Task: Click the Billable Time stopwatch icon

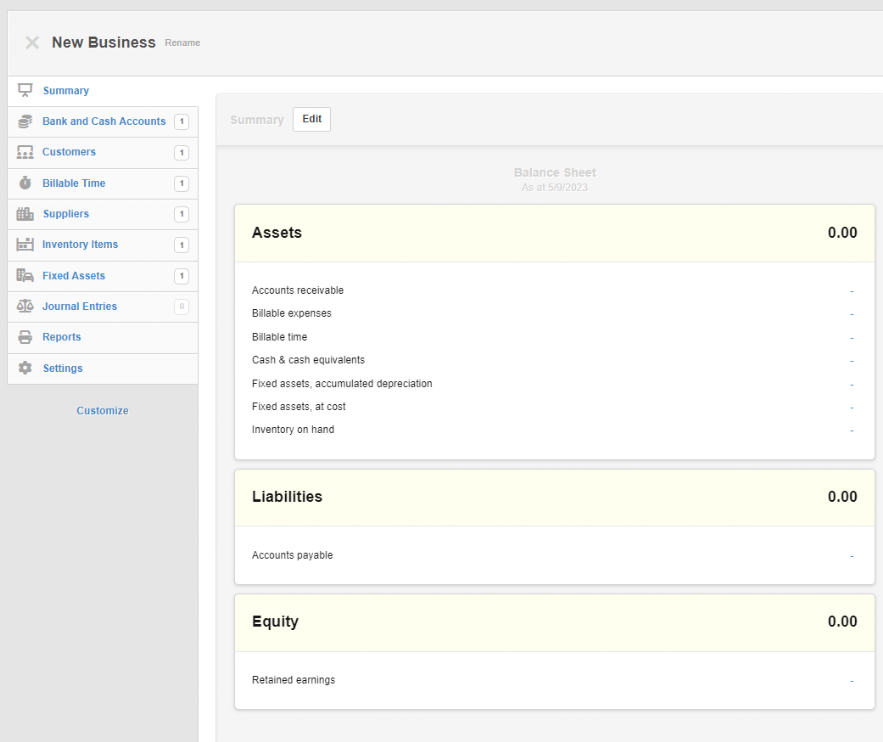Action: coord(25,183)
